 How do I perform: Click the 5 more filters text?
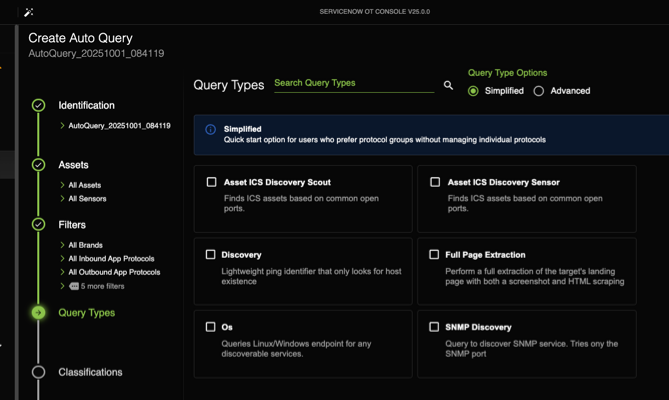(x=103, y=286)
